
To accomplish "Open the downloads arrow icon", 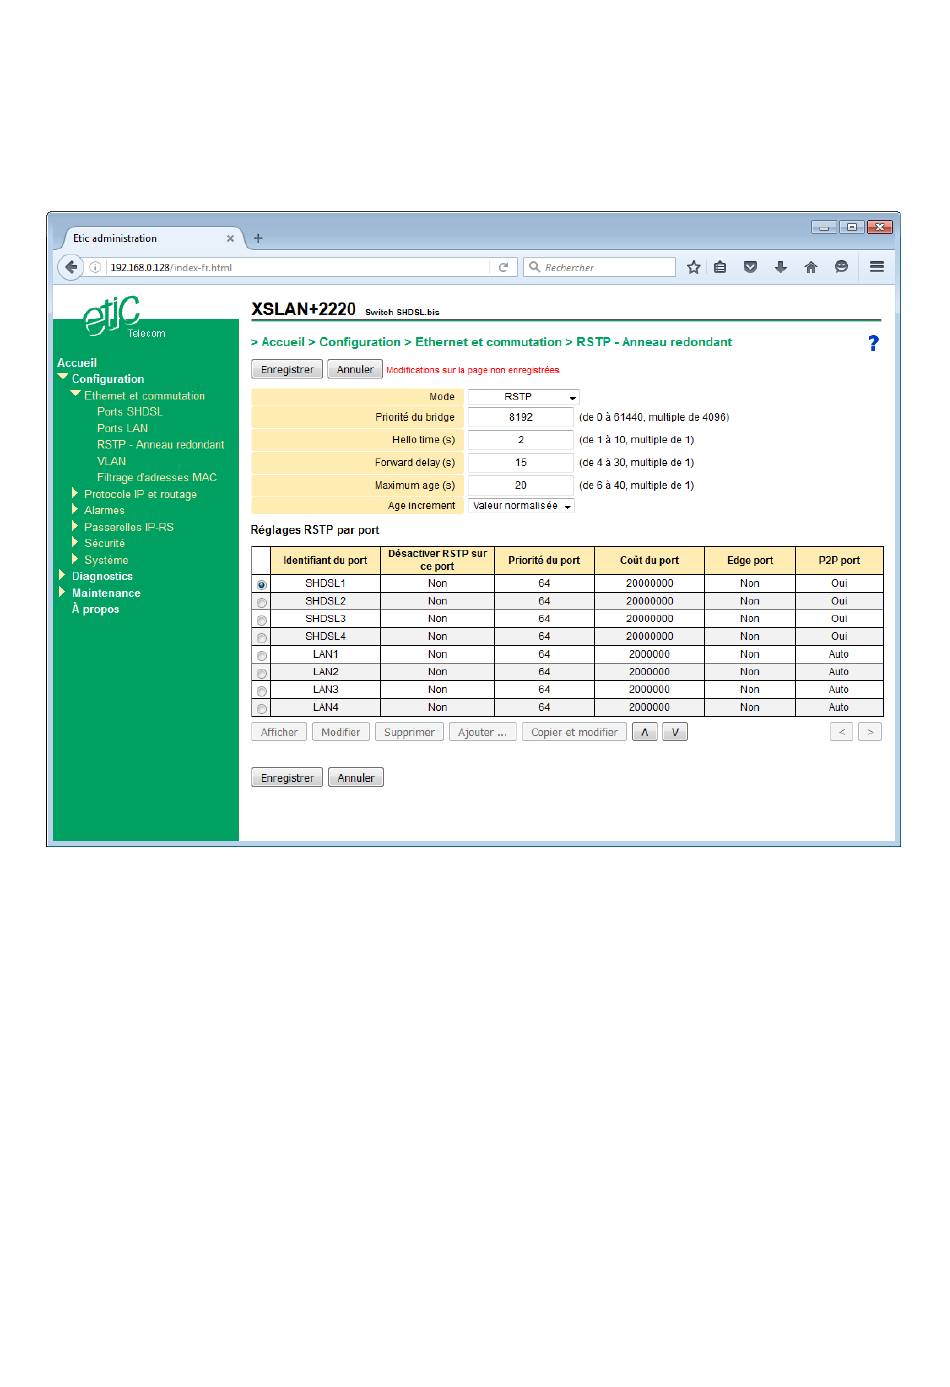I will pyautogui.click(x=781, y=267).
